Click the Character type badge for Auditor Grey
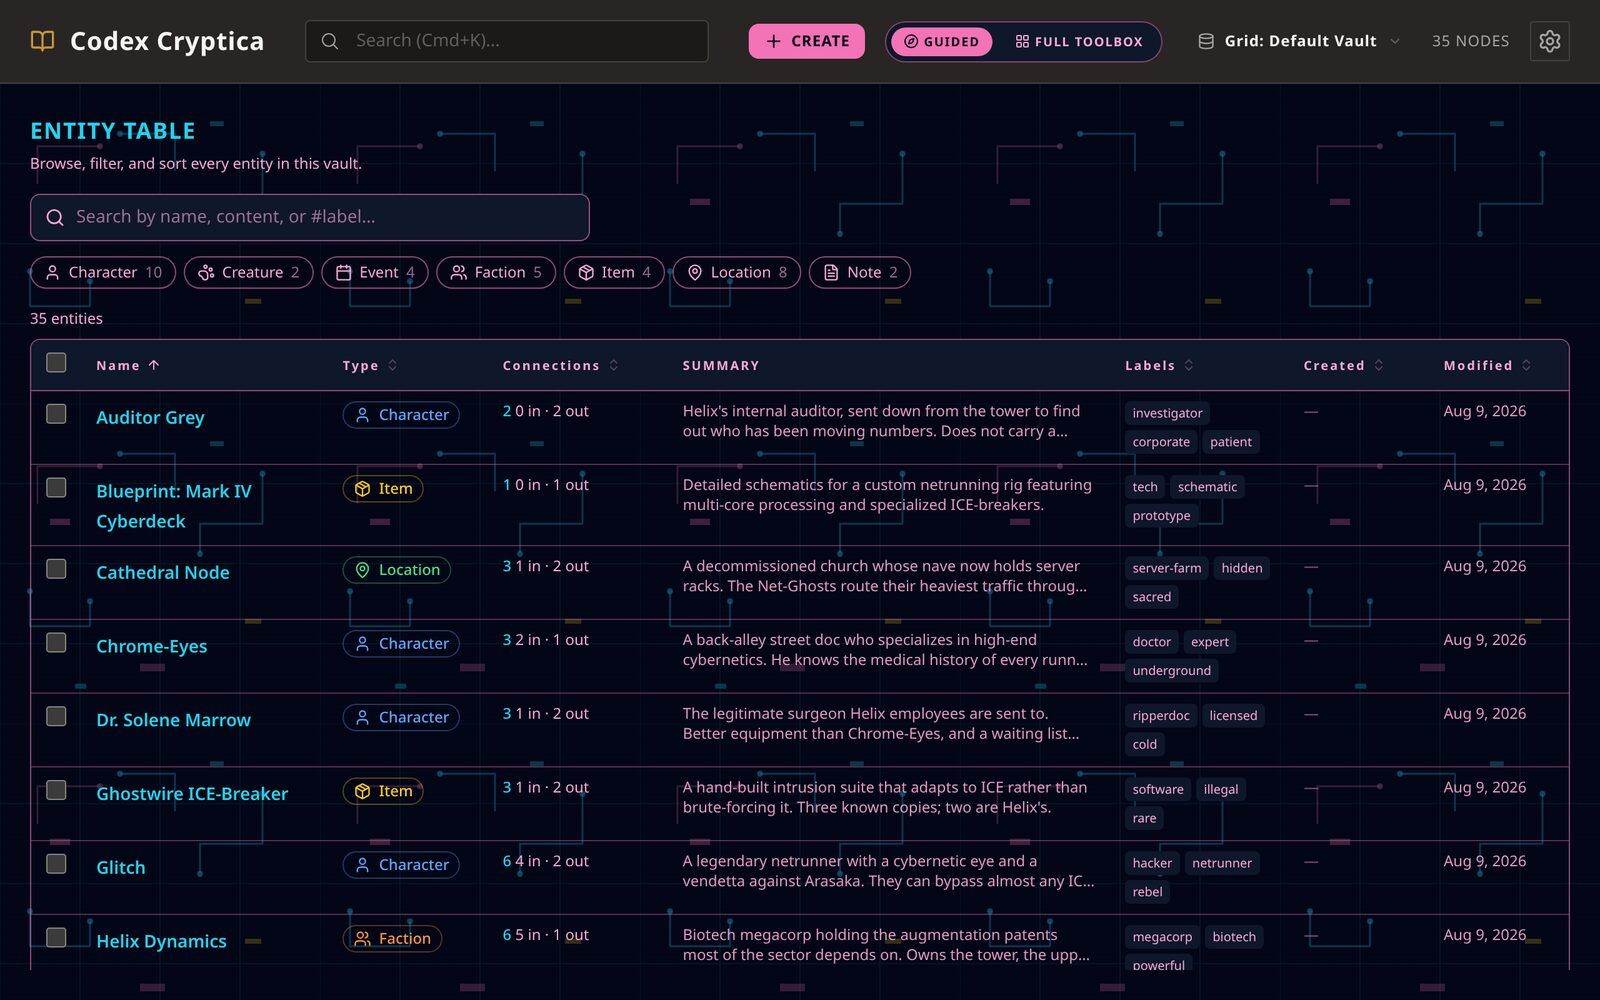The height and width of the screenshot is (1000, 1600). point(401,415)
